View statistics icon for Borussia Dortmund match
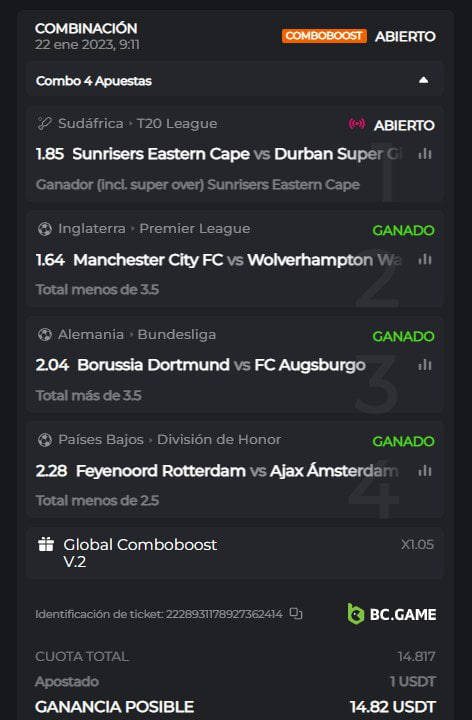472x720 pixels. (x=425, y=365)
